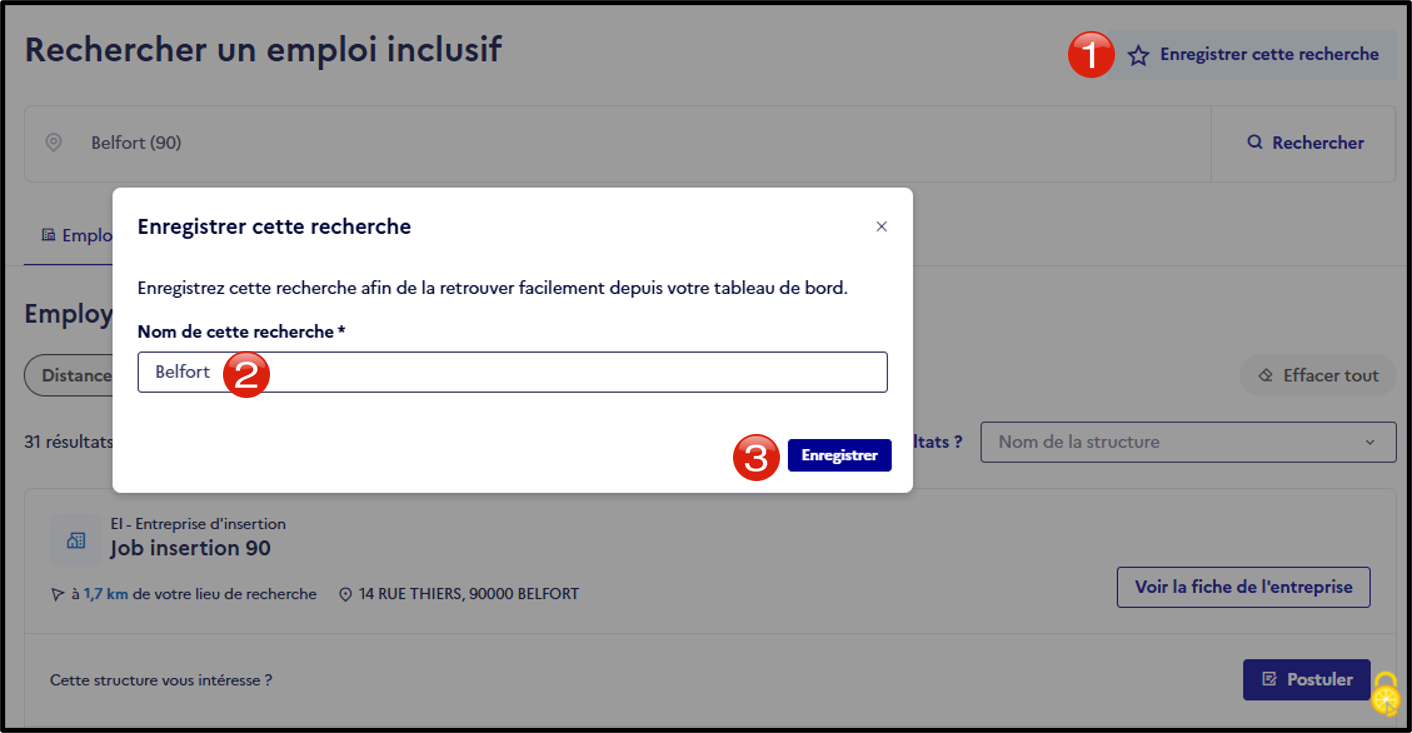Click the map pin icon by 14 Rue Thiers
1412x733 pixels.
(x=346, y=595)
